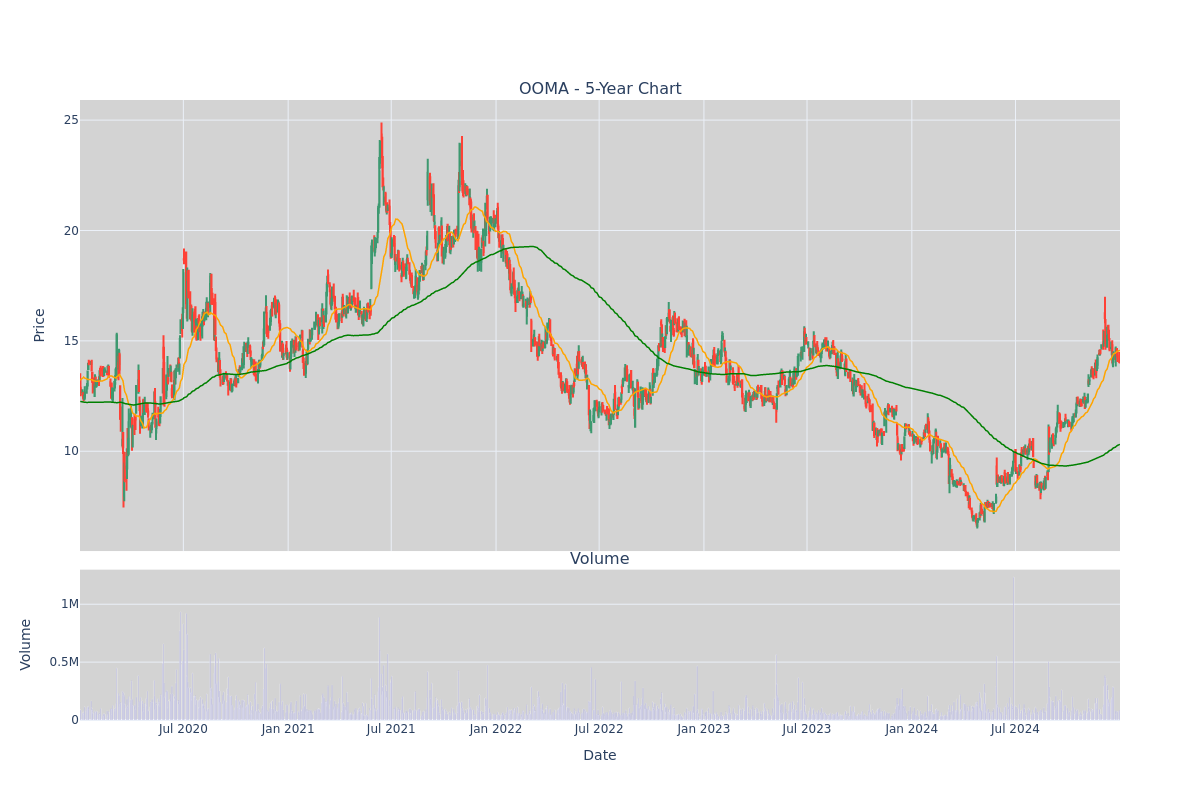Click the price tick label '15'

click(71, 340)
